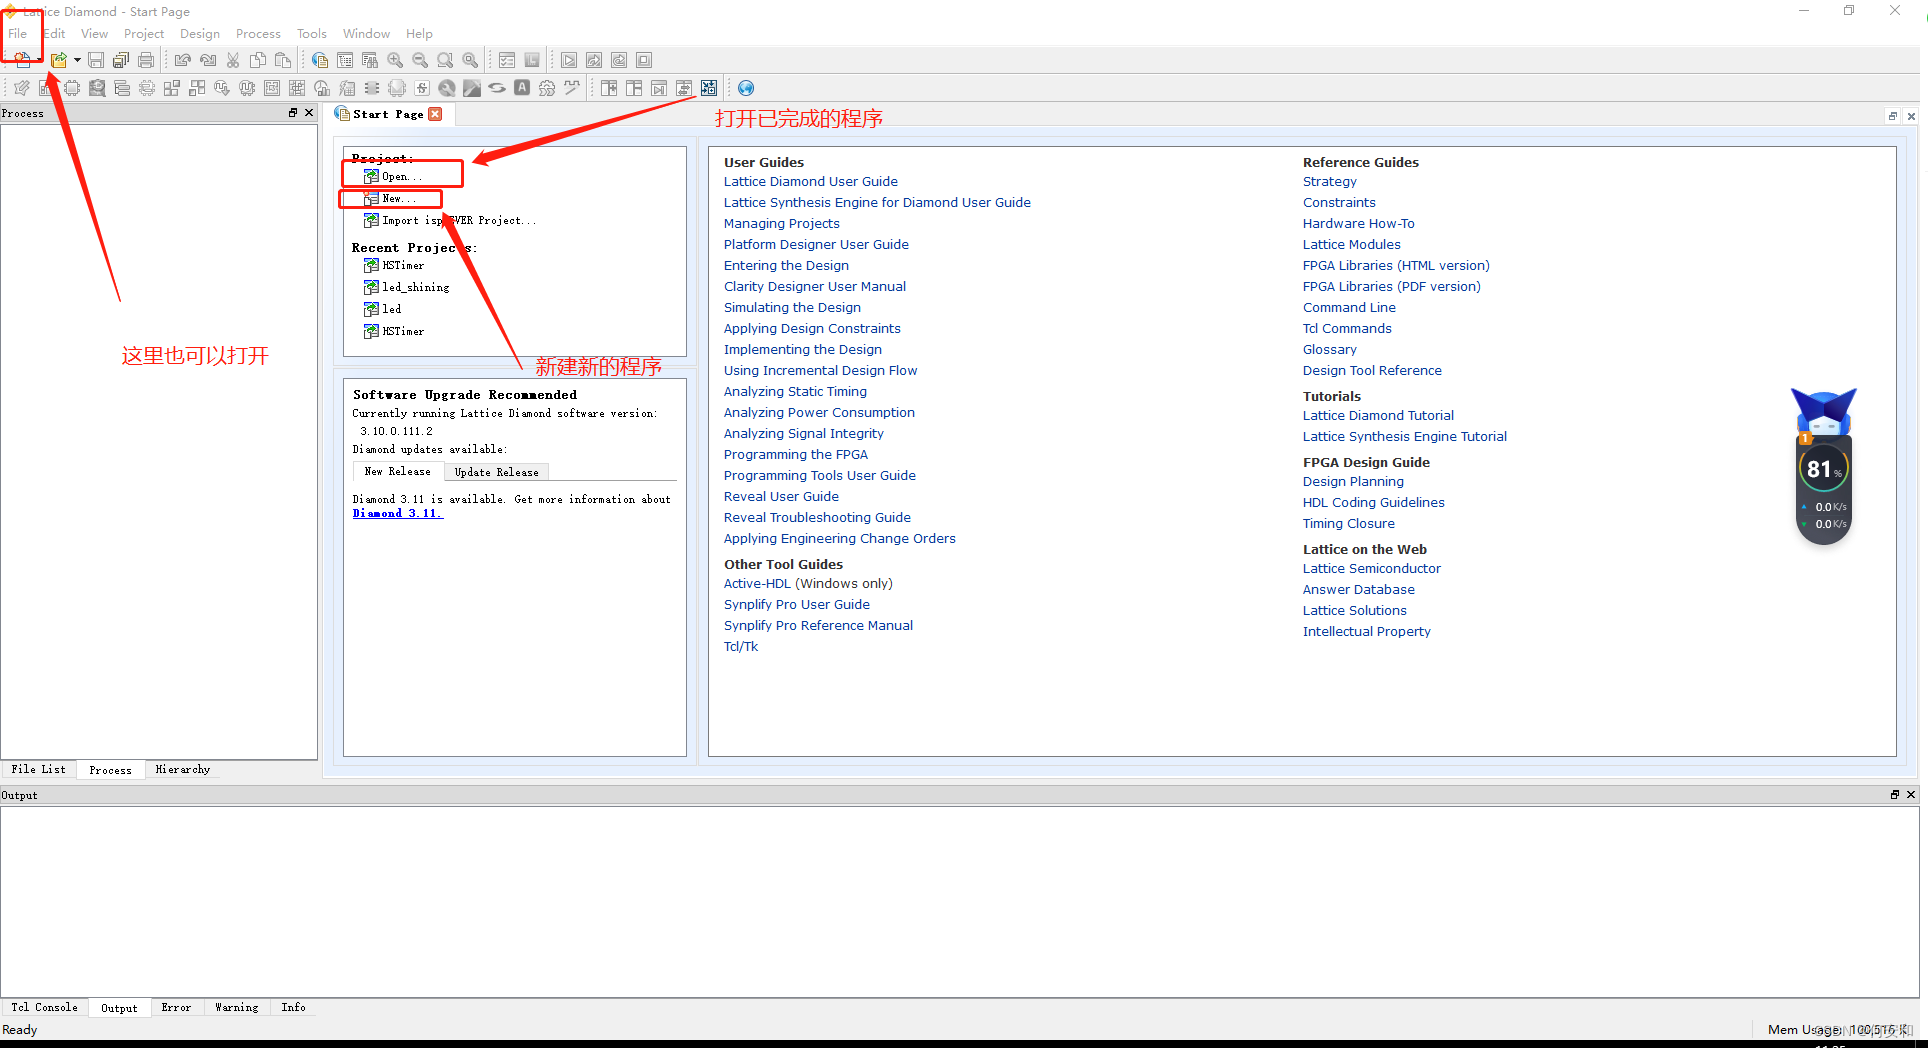The width and height of the screenshot is (1928, 1048).
Task: Open Lattice Diamond Tutorial link
Action: click(x=1378, y=415)
